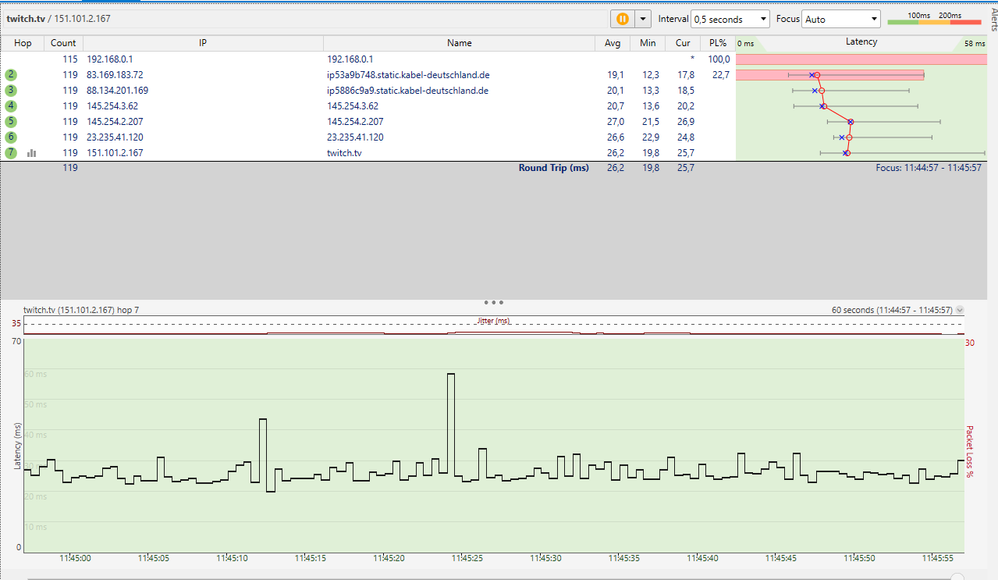Screen dimensions: 998x580
Task: Click the bottom timeline scrollbar thumb
Action: (957, 577)
